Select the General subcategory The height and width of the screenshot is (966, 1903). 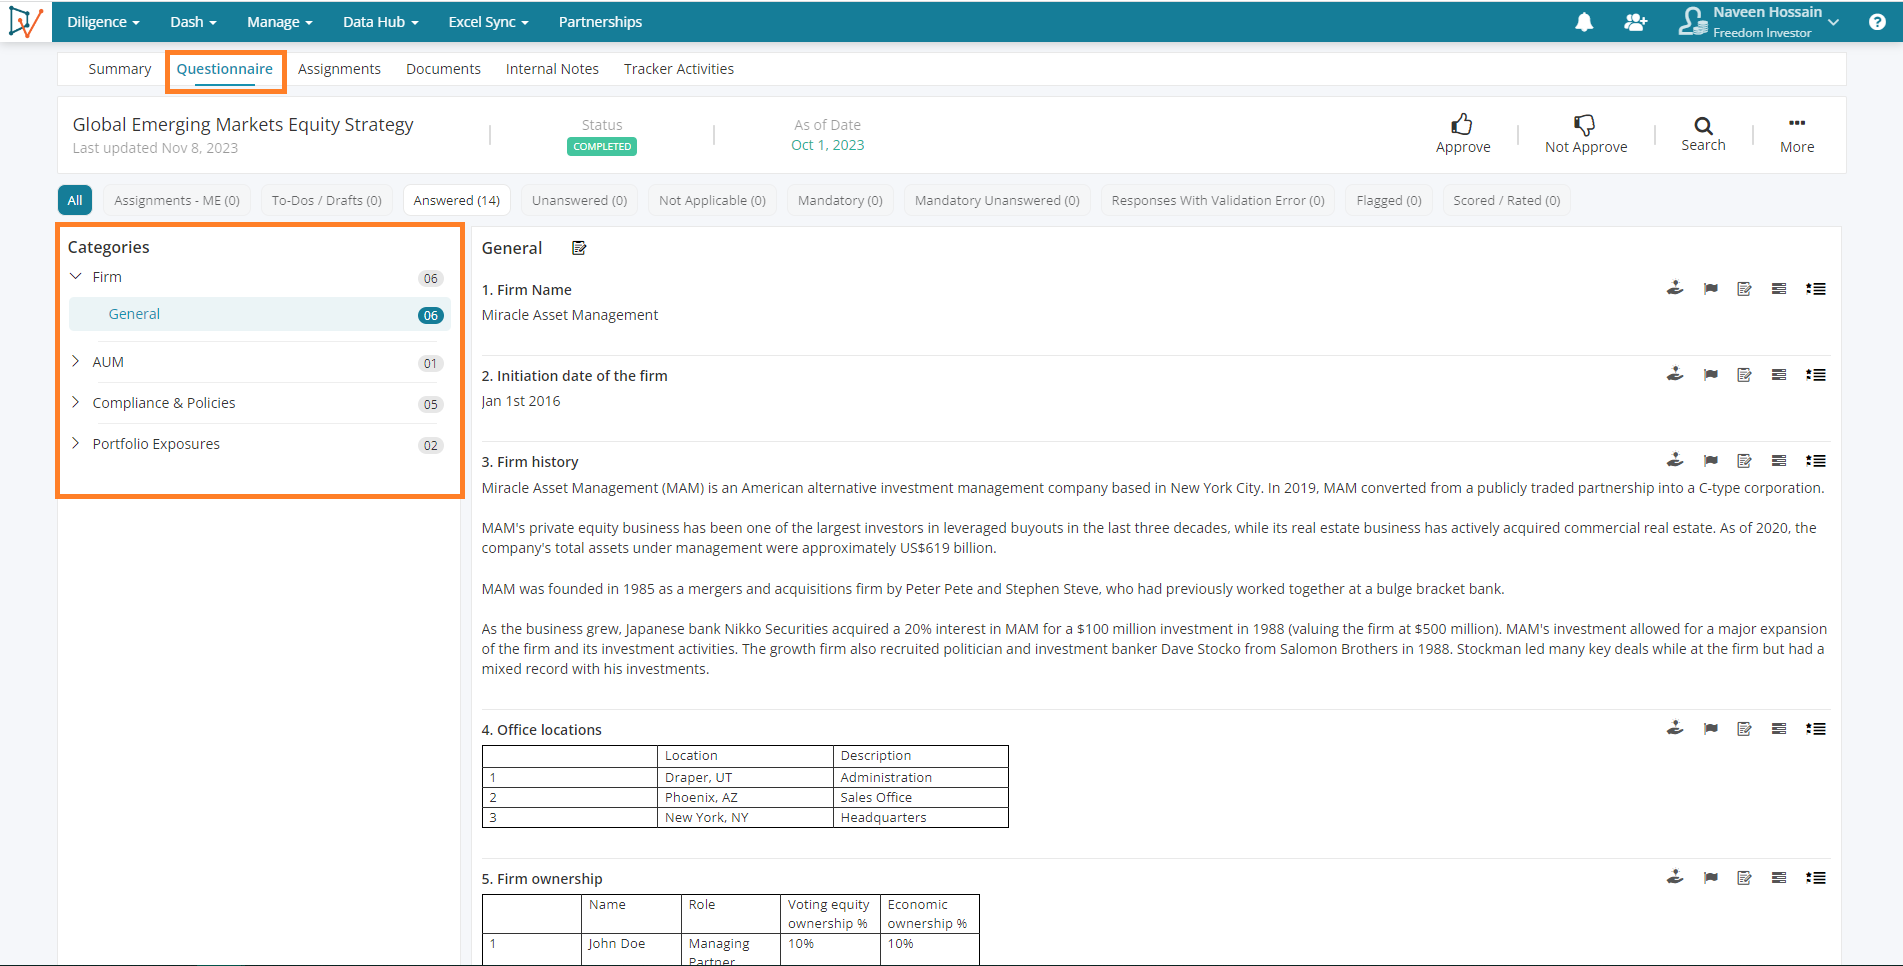click(260, 314)
